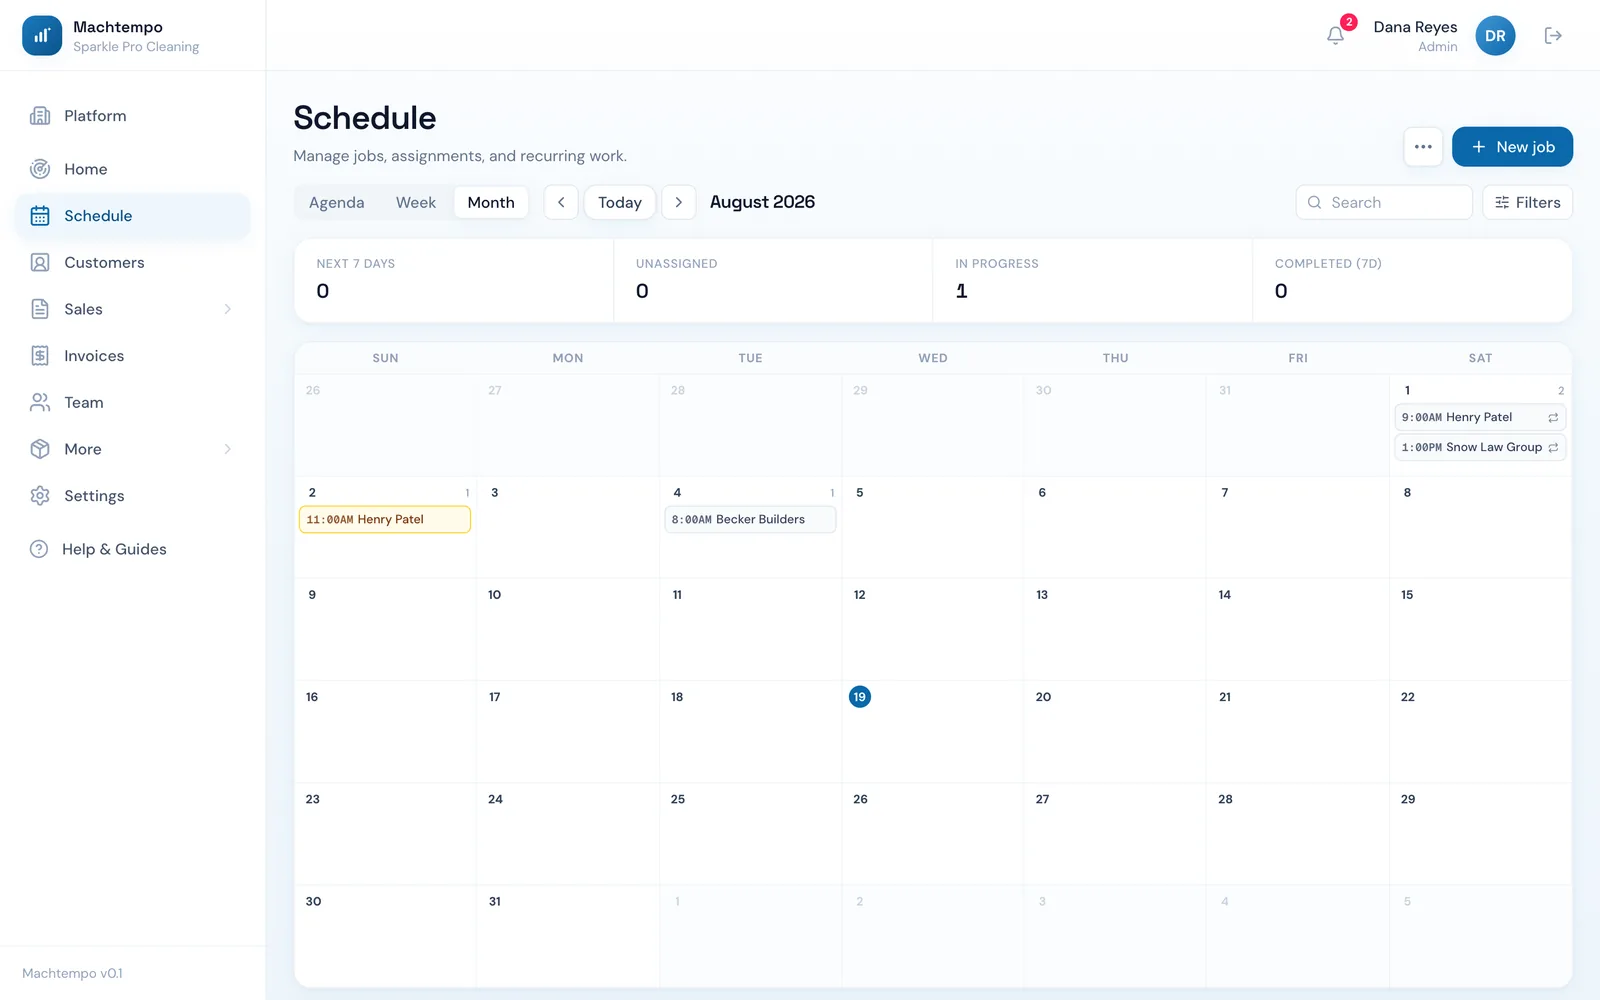1600x1000 pixels.
Task: Click the DR user avatar
Action: [x=1495, y=36]
